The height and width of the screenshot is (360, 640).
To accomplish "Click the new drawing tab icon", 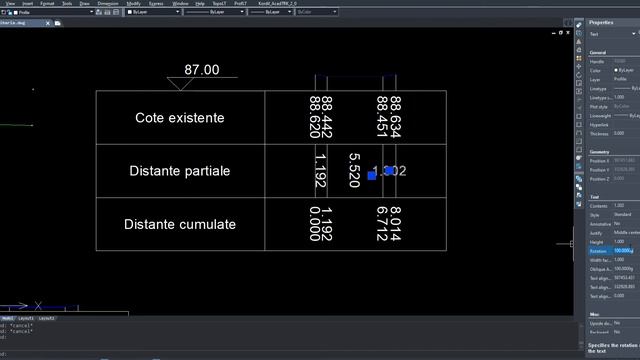I will pos(58,23).
